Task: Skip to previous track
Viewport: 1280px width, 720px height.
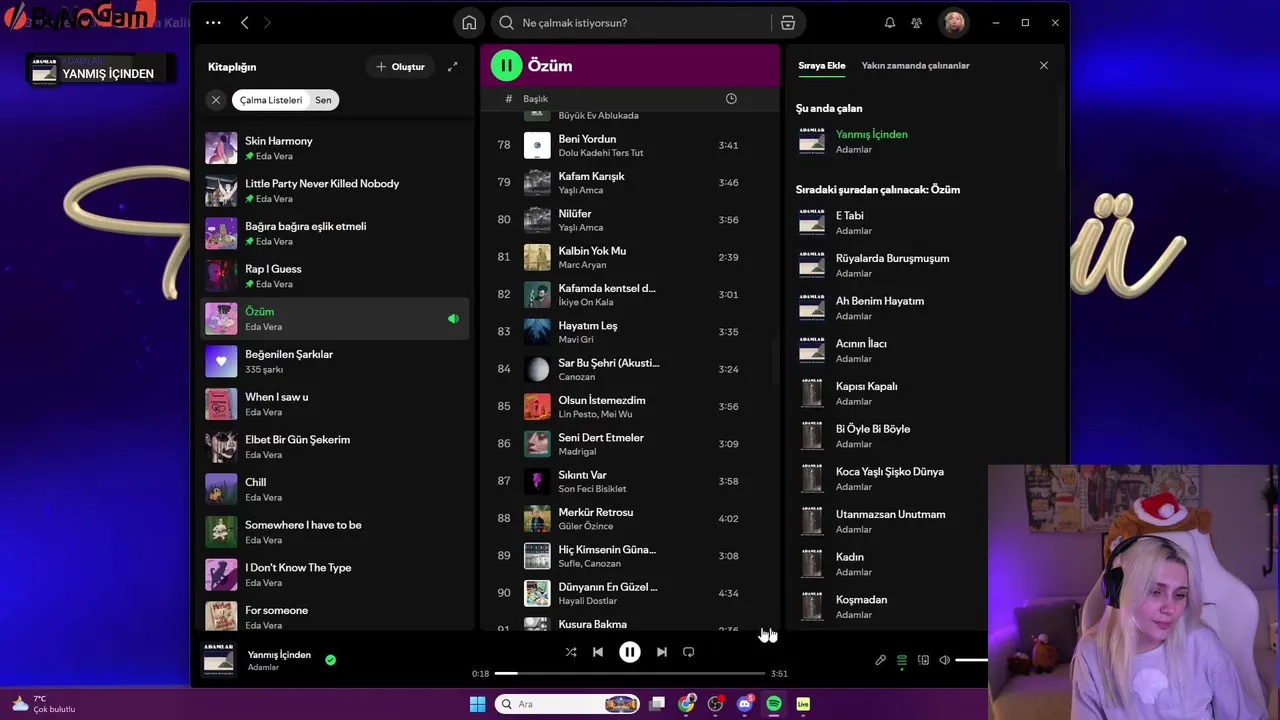Action: pos(598,652)
